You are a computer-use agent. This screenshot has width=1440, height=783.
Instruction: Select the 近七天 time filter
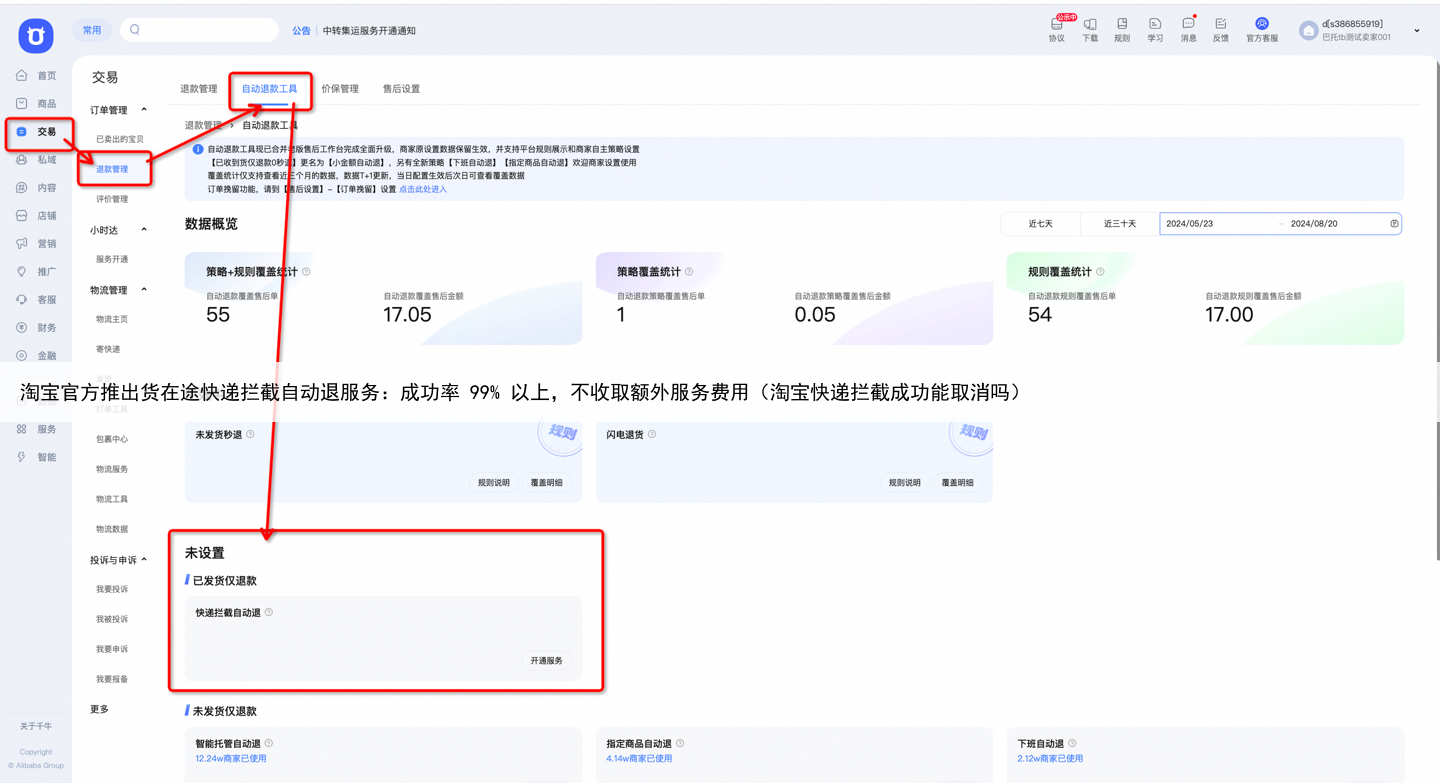(x=1040, y=223)
